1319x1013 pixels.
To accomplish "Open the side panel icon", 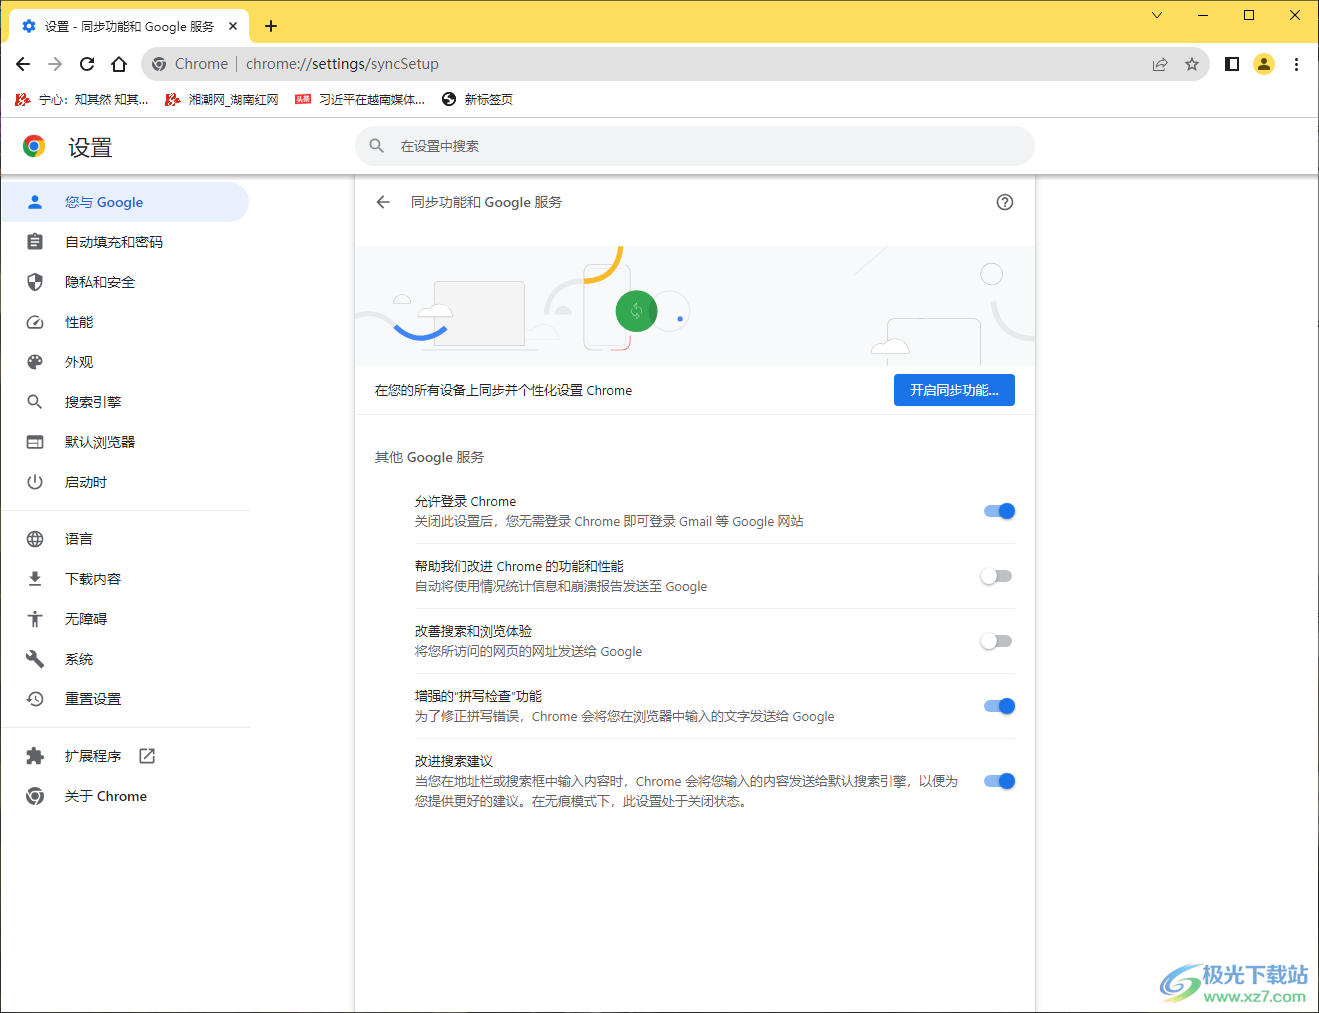I will pyautogui.click(x=1232, y=64).
